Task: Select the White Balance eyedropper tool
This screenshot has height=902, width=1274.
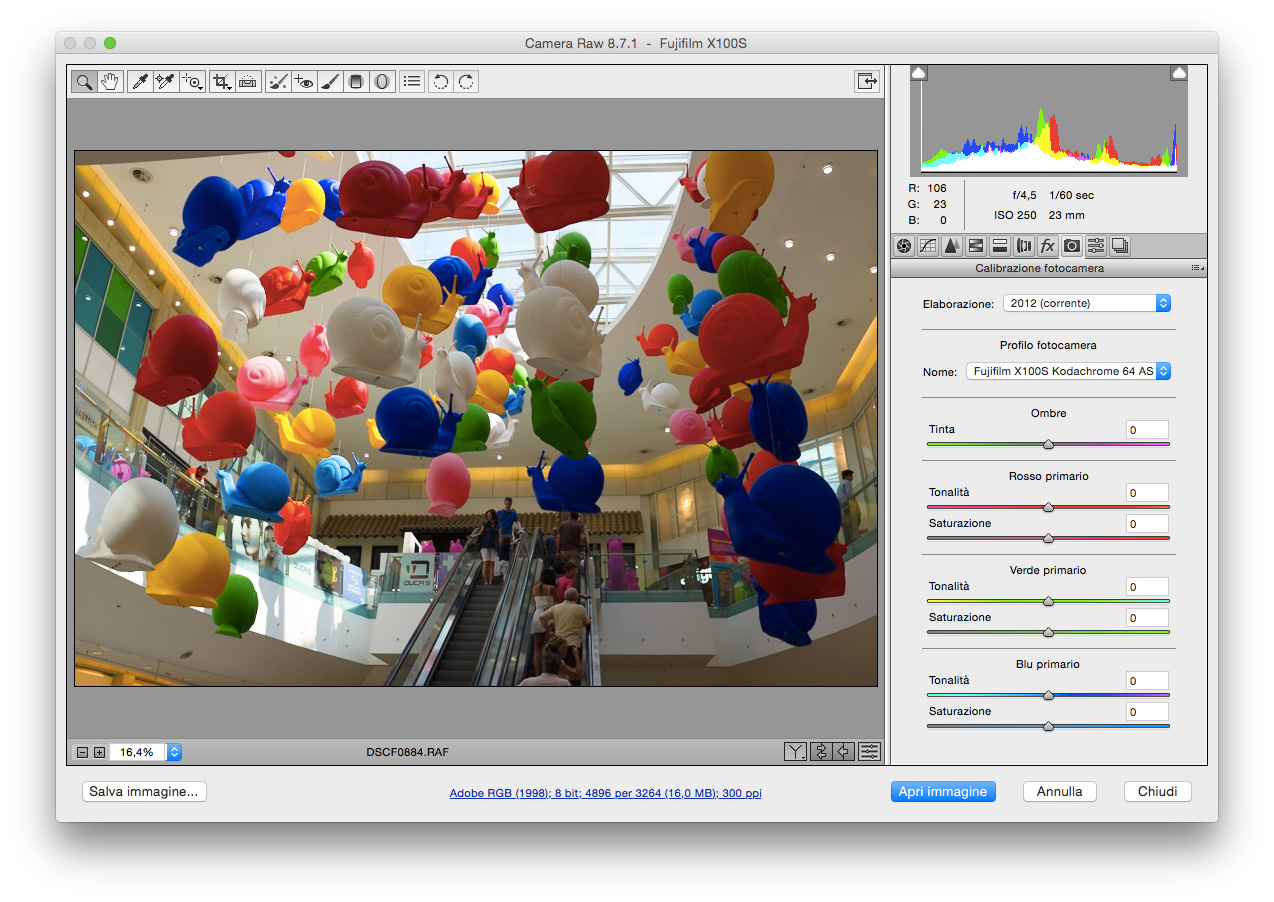Action: 138,81
